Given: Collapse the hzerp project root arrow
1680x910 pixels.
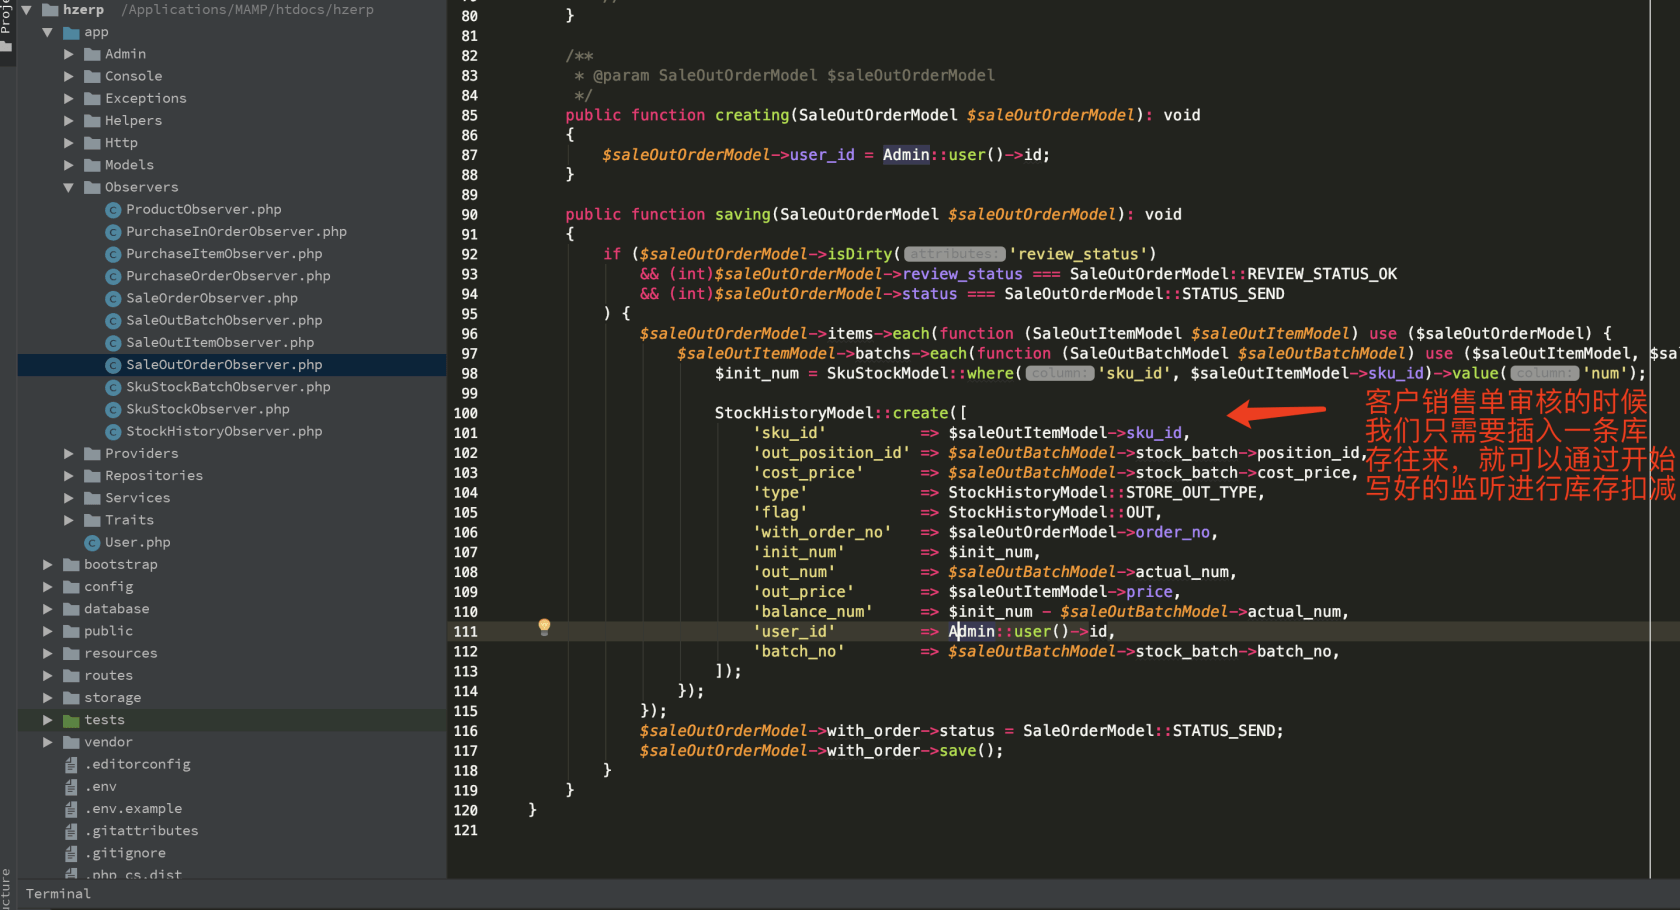Looking at the screenshot, I should tap(26, 10).
